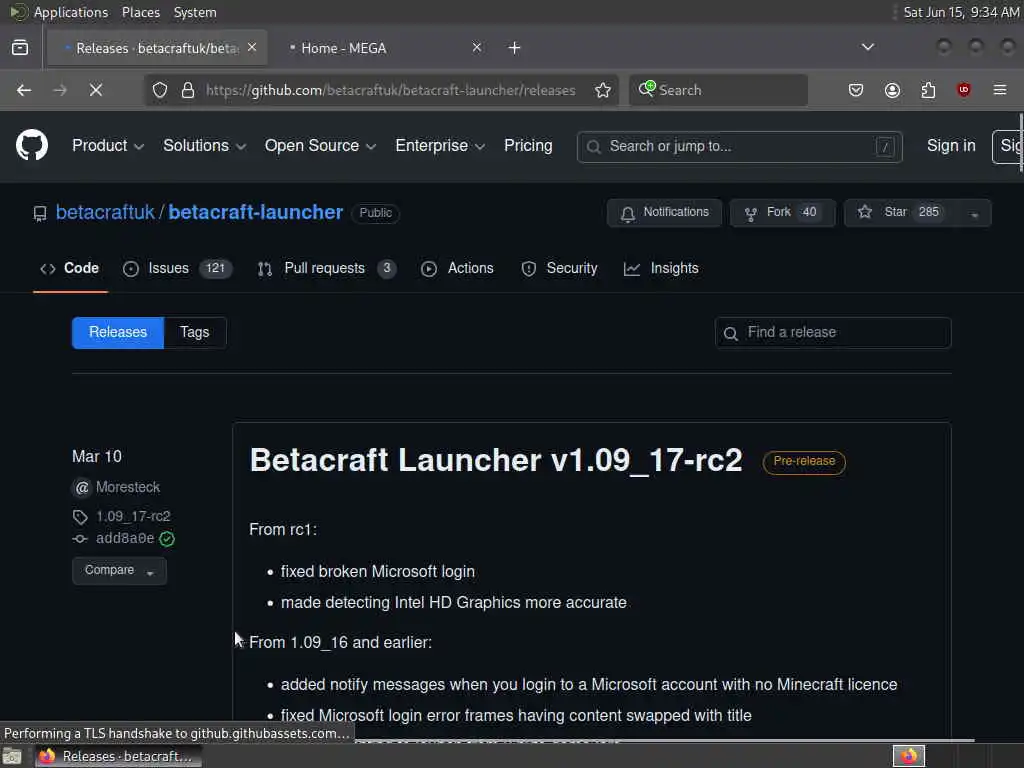The image size is (1024, 768).
Task: Open the Pocket save icon in toolbar
Action: point(856,90)
